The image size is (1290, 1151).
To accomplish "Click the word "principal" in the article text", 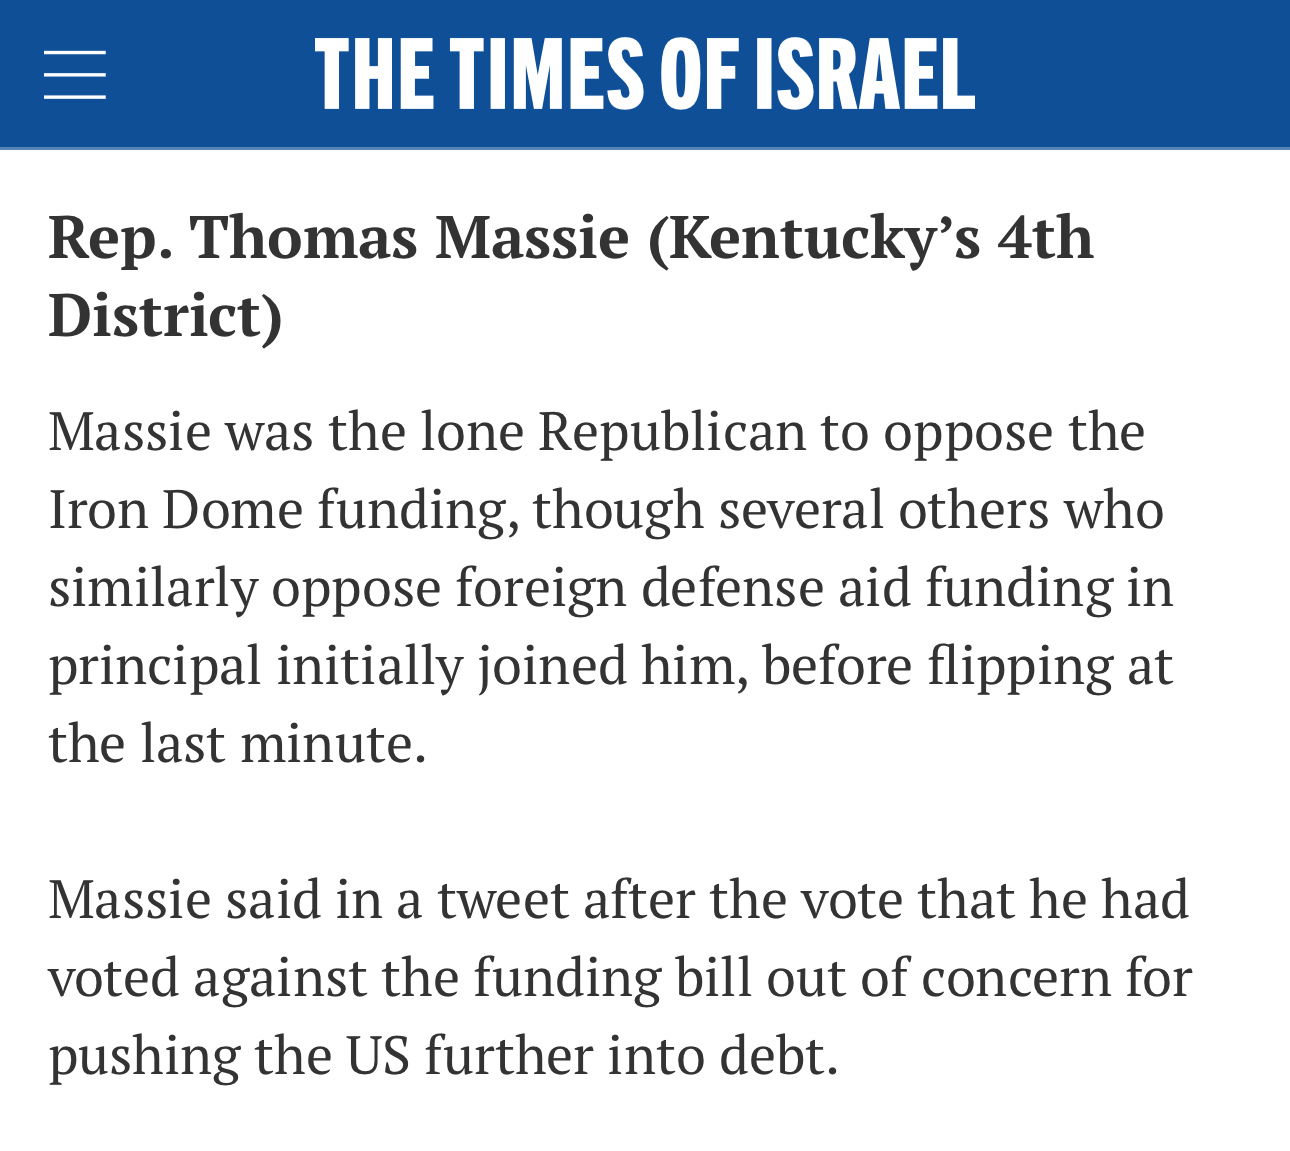I will (x=154, y=668).
